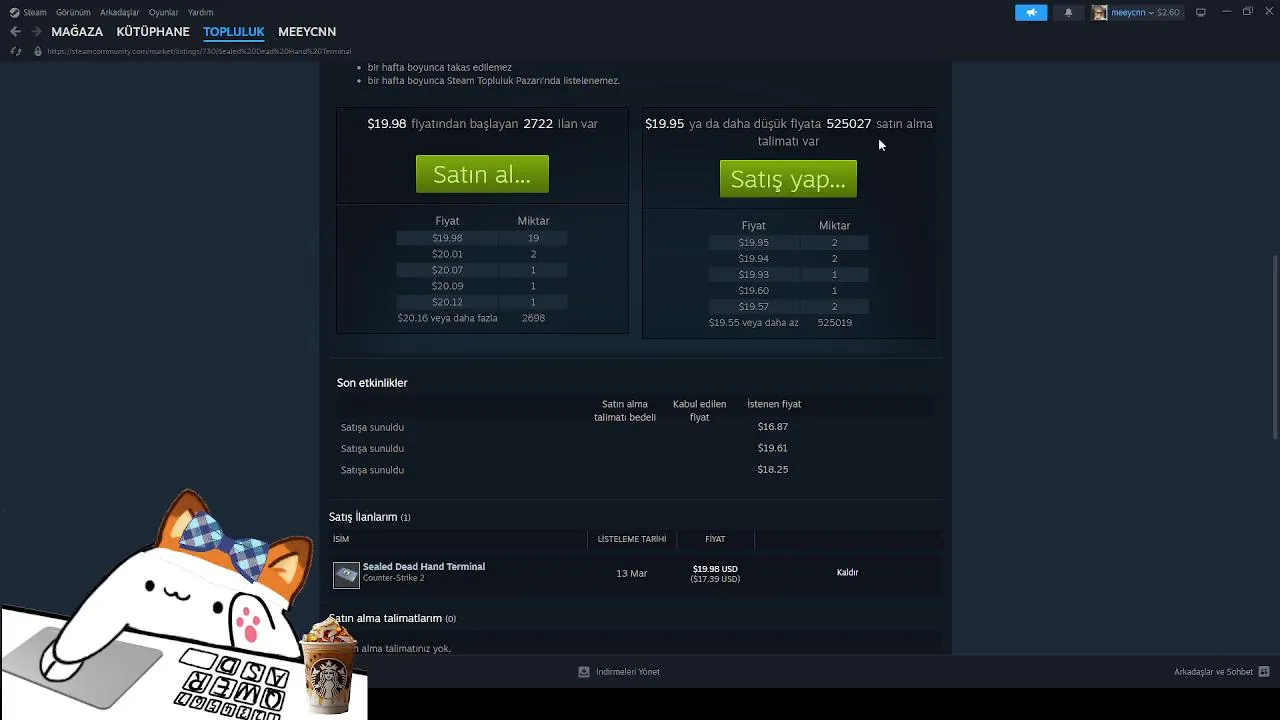Click the vertical scrollbar thumb
The image size is (1280, 720).
pos(1275,347)
